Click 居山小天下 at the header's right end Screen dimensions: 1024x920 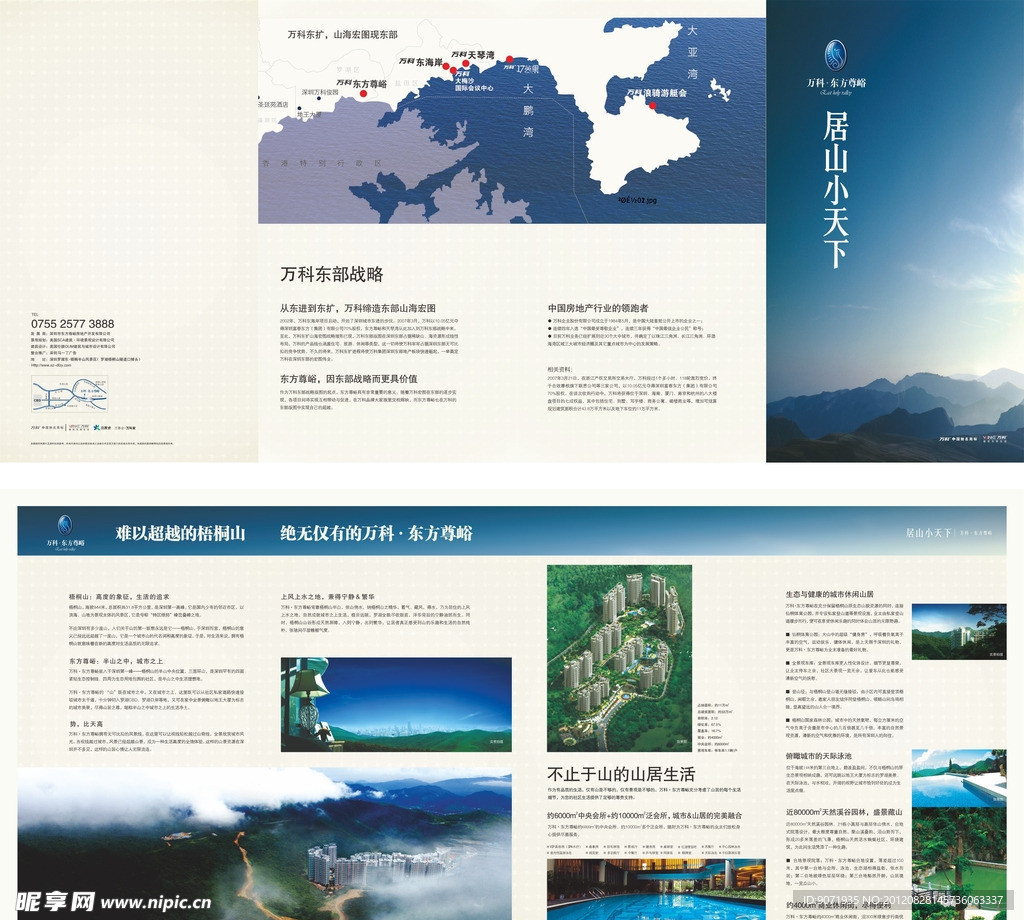click(x=928, y=533)
